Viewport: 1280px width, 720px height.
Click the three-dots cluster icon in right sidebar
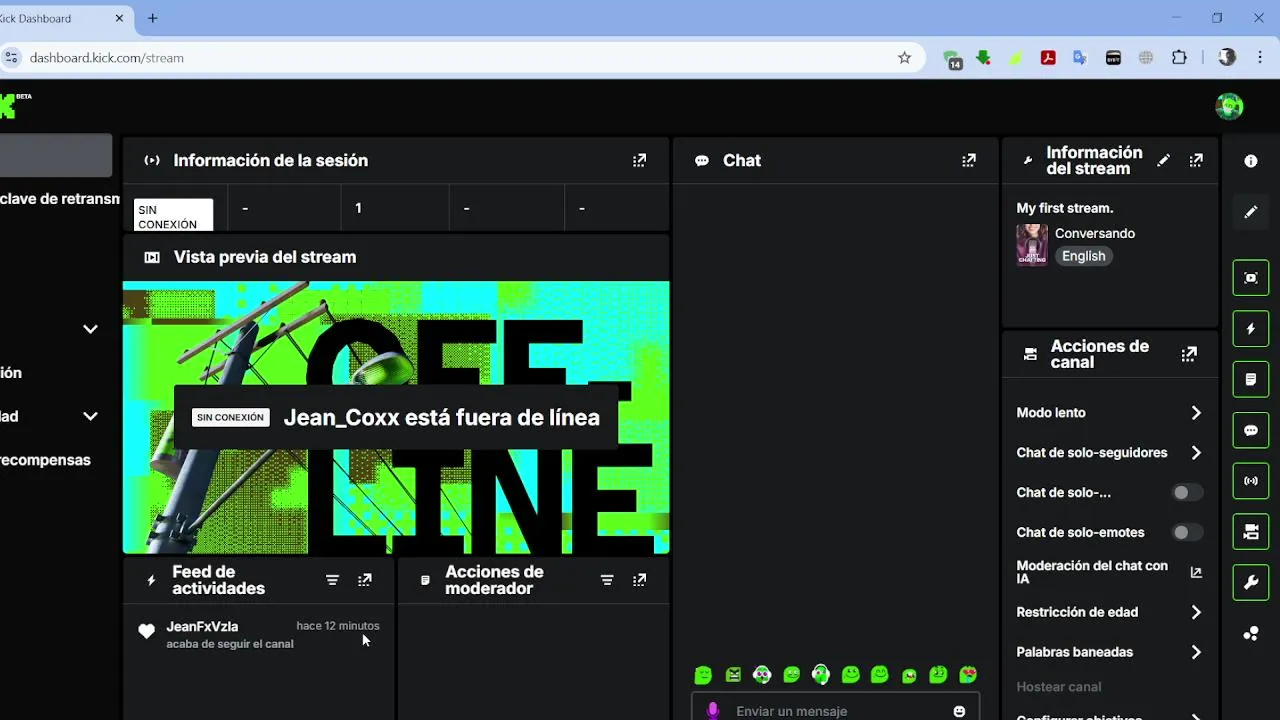pyautogui.click(x=1251, y=633)
